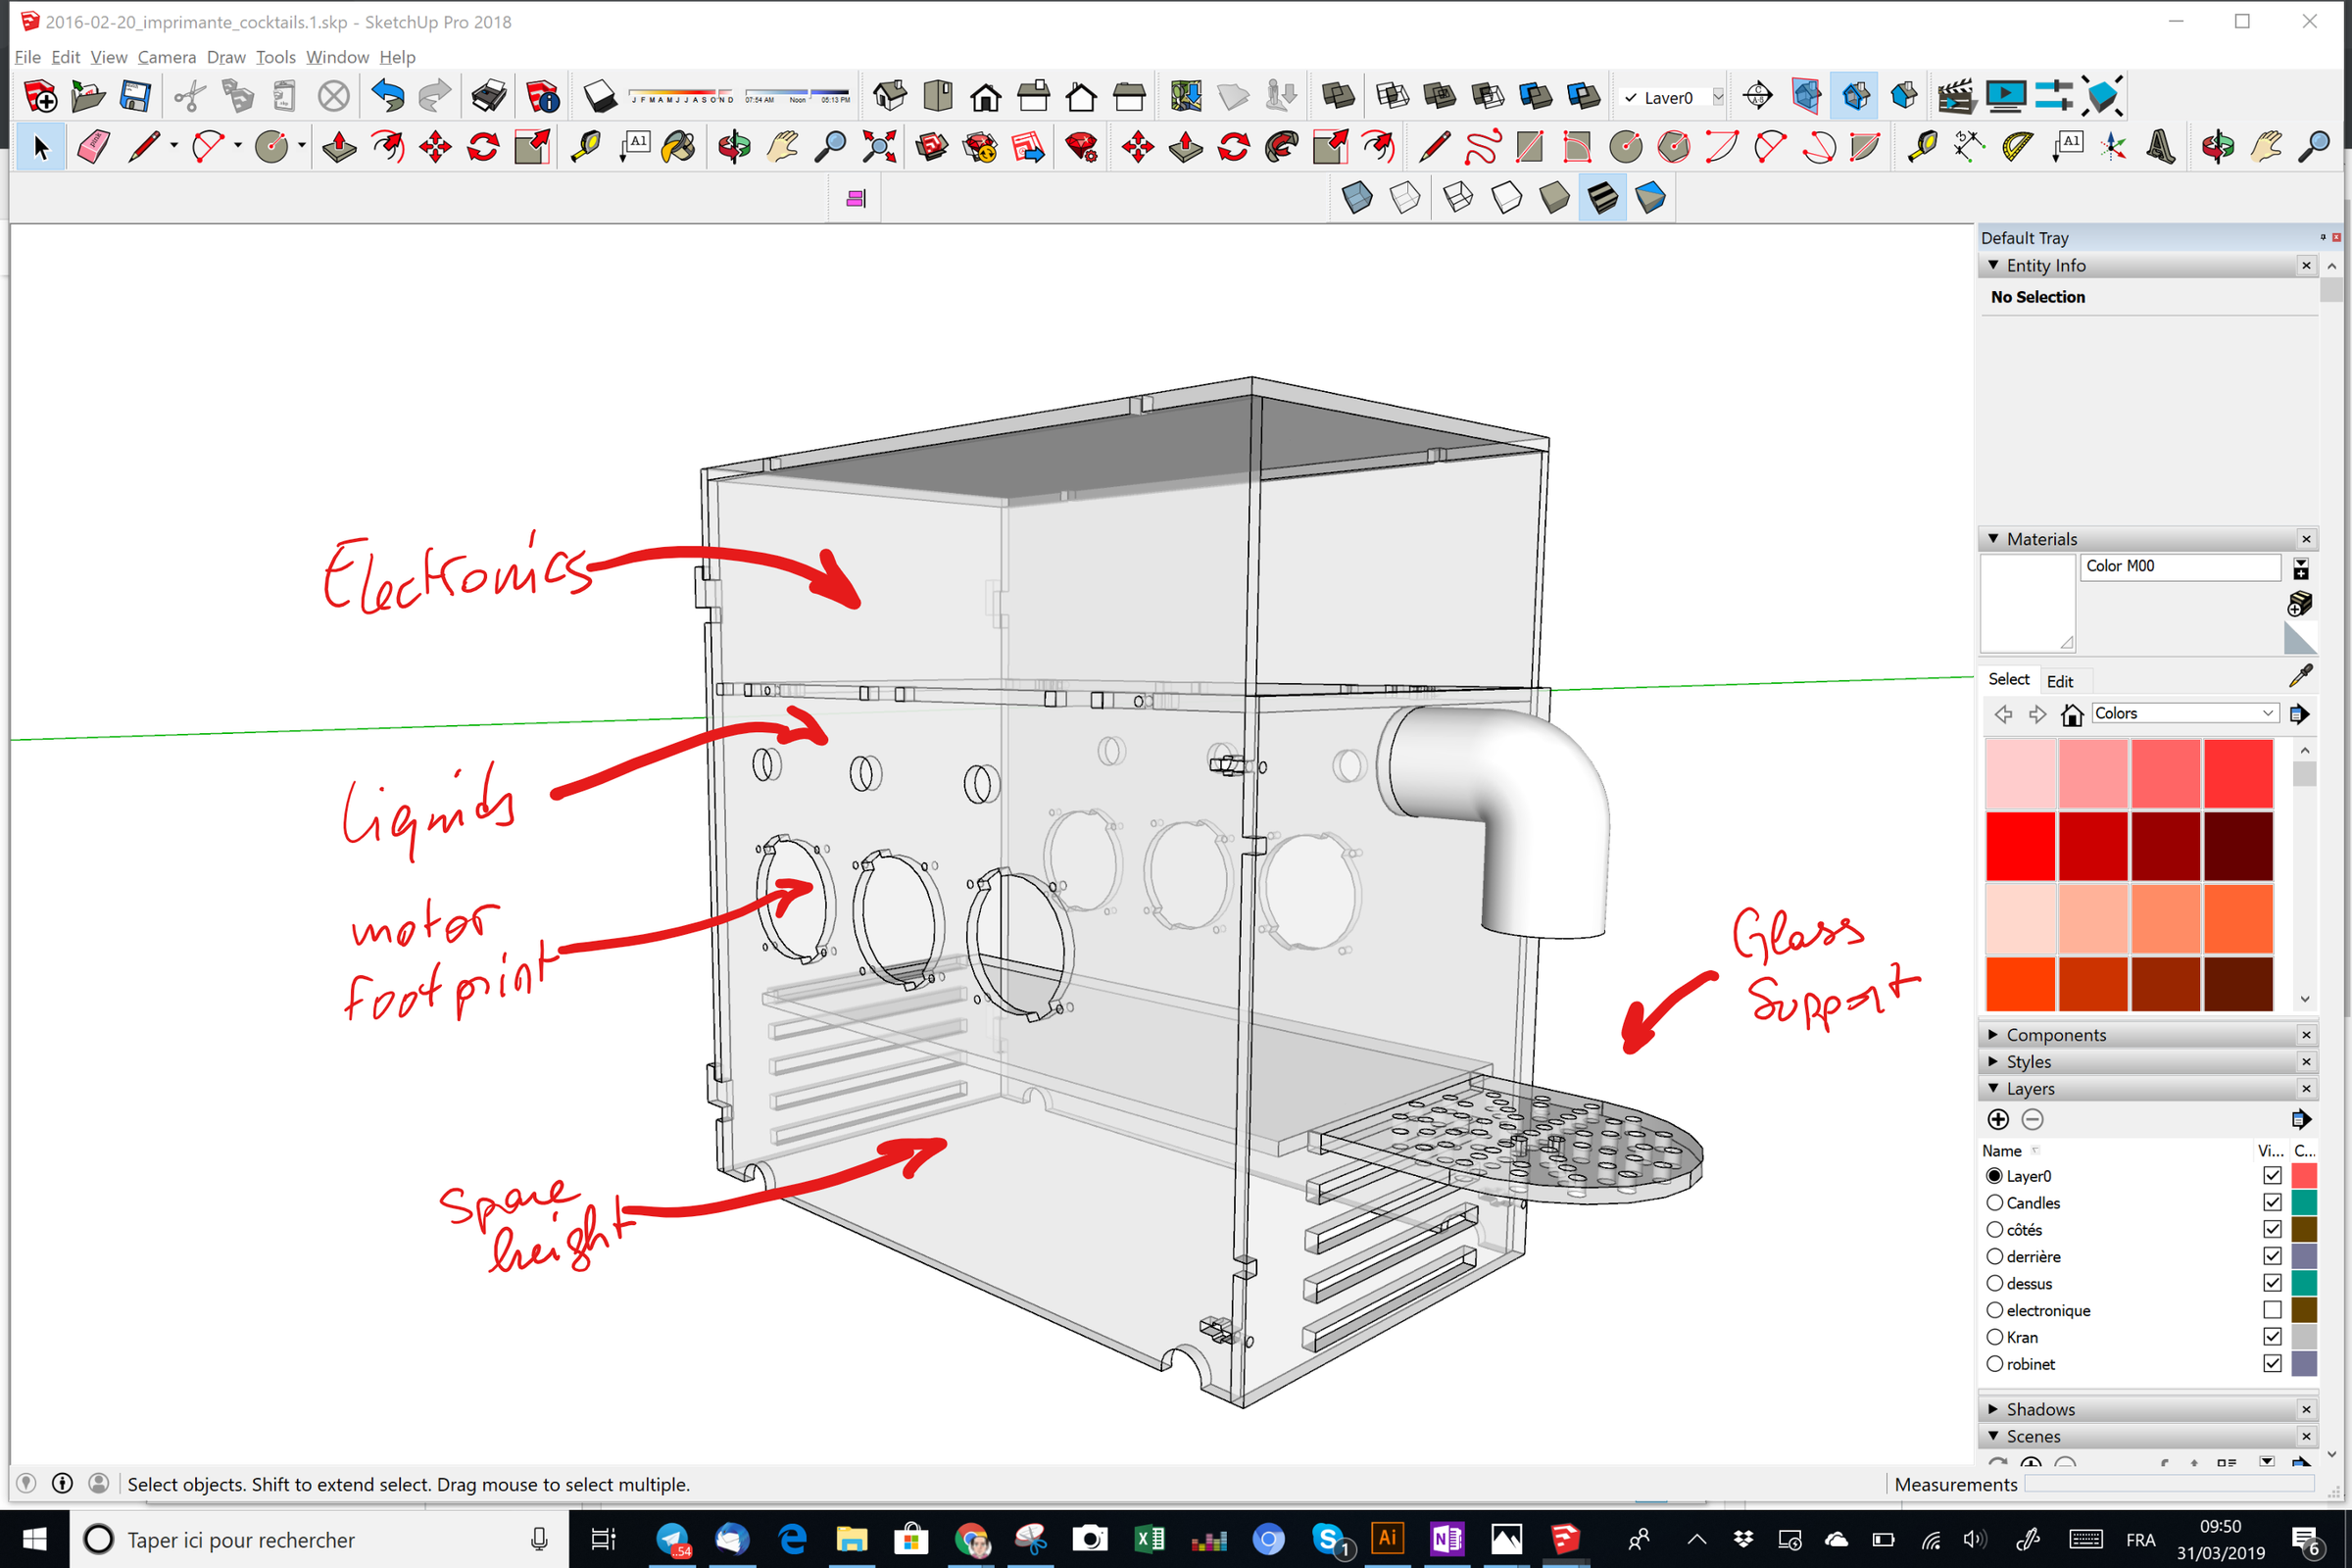Hide the Kran layer visibility checkbox
The image size is (2352, 1568).
[2271, 1336]
